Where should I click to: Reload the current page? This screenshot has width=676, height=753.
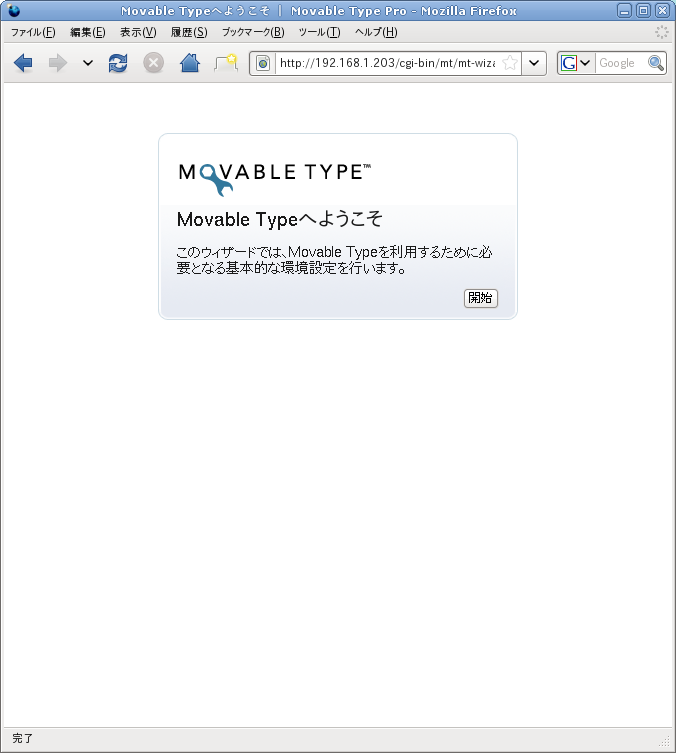118,63
